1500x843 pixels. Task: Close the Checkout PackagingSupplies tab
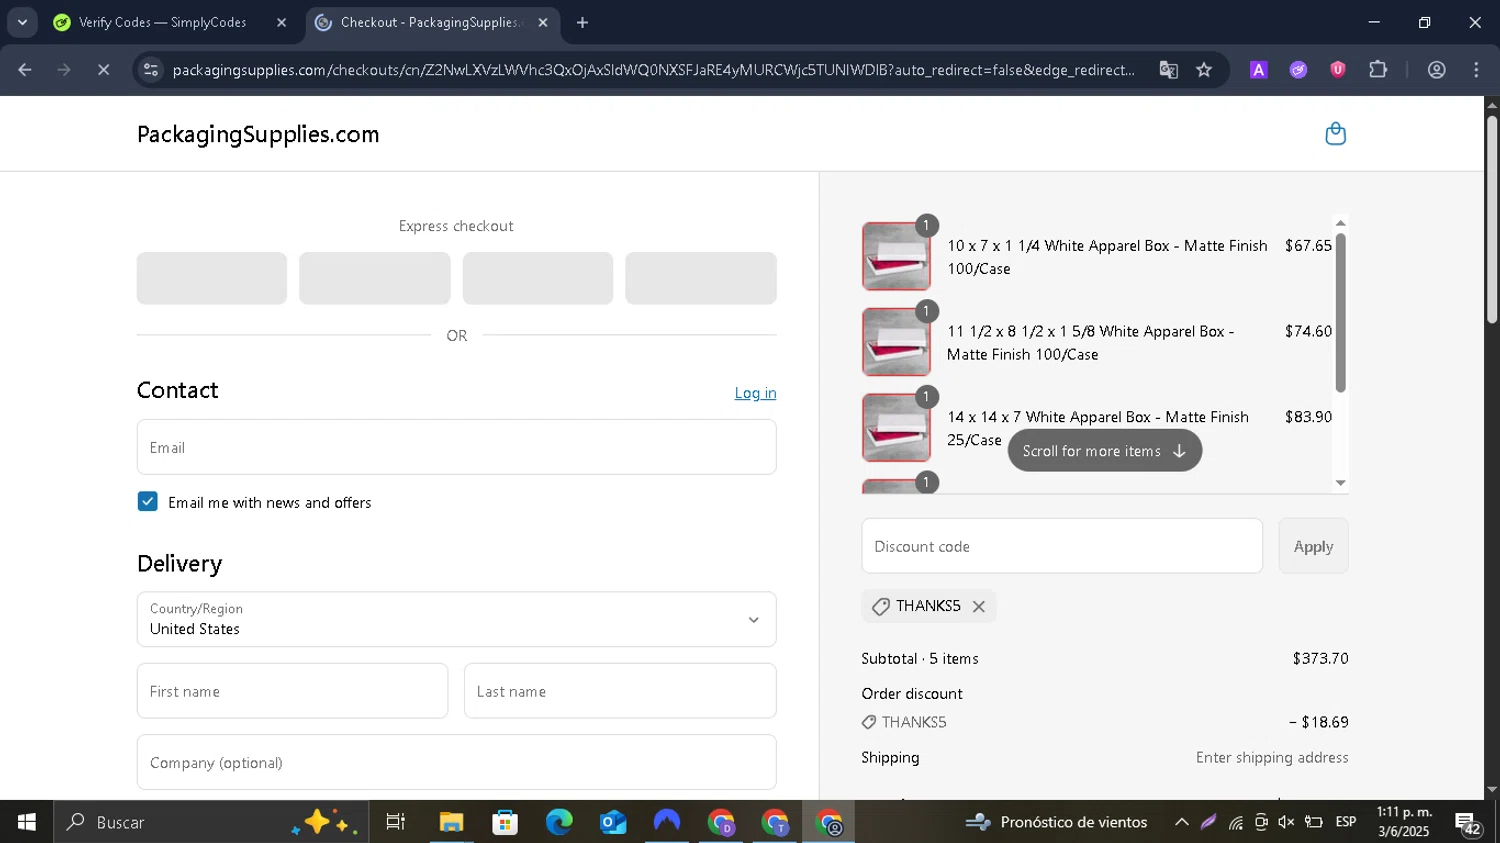542,22
